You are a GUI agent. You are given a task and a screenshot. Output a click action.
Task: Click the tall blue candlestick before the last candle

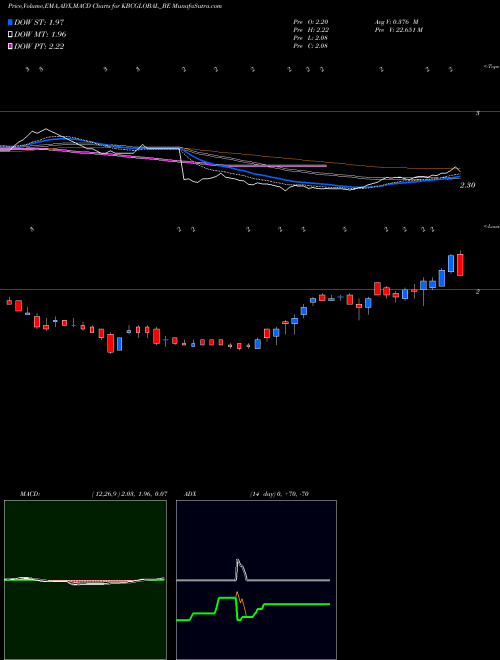pos(451,263)
